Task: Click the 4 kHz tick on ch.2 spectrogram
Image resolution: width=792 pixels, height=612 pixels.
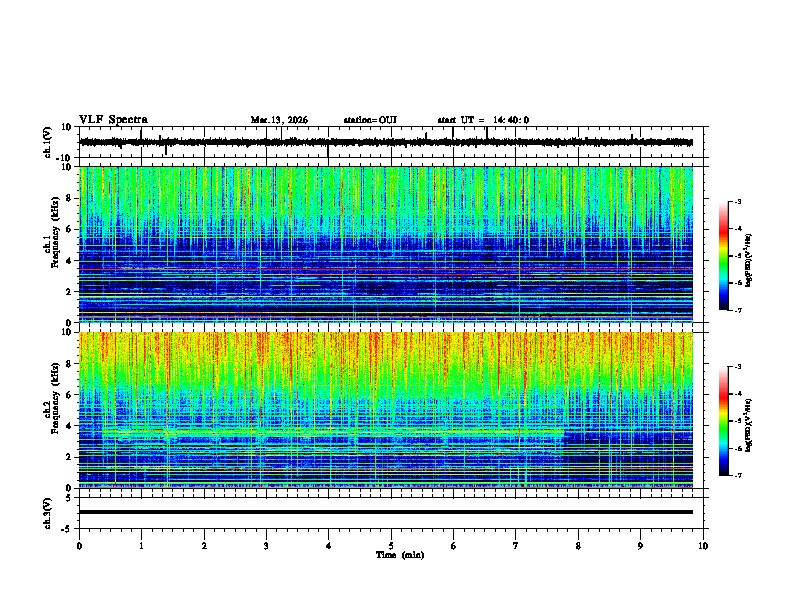Action: point(69,426)
